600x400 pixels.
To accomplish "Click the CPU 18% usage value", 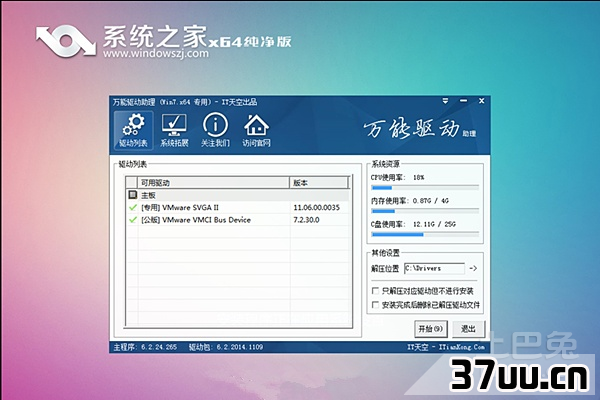I will [x=418, y=178].
